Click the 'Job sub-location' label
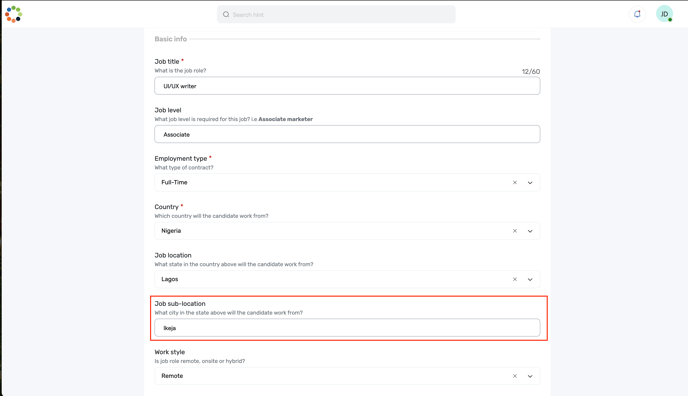 click(180, 303)
